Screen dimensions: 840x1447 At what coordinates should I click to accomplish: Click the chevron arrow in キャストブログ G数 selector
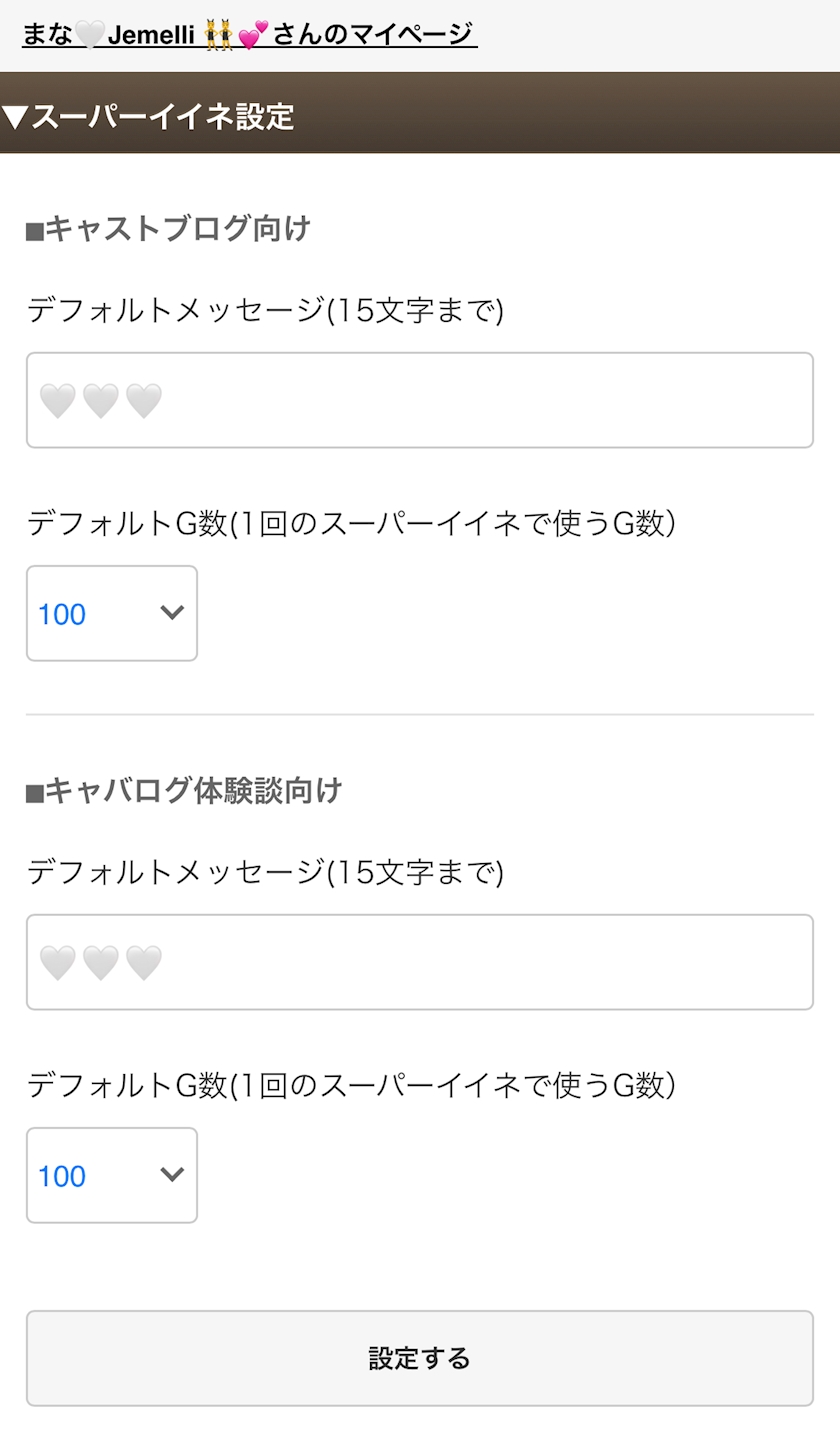[172, 612]
